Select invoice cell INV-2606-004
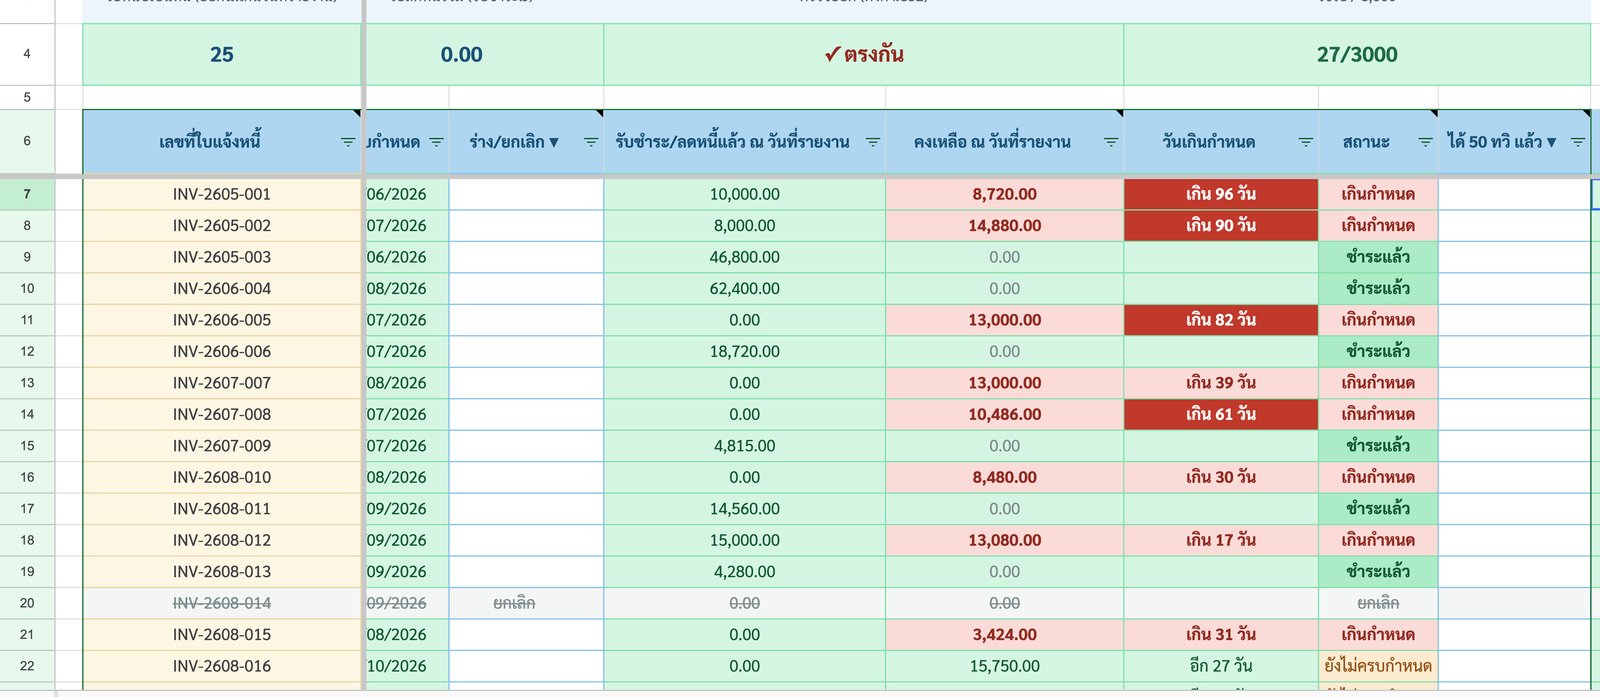This screenshot has width=1600, height=697. [x=222, y=289]
